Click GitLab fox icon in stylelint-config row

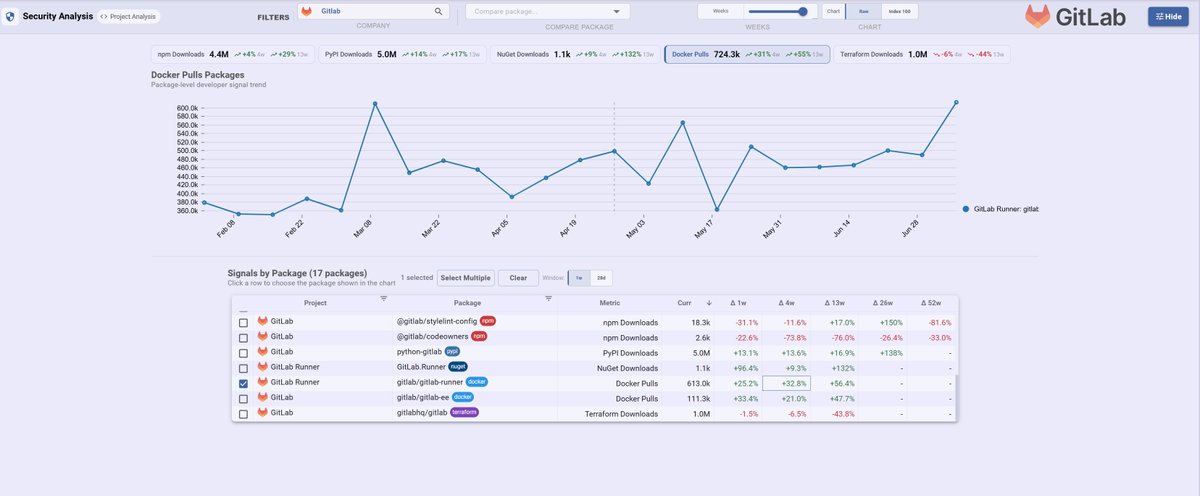tap(262, 322)
